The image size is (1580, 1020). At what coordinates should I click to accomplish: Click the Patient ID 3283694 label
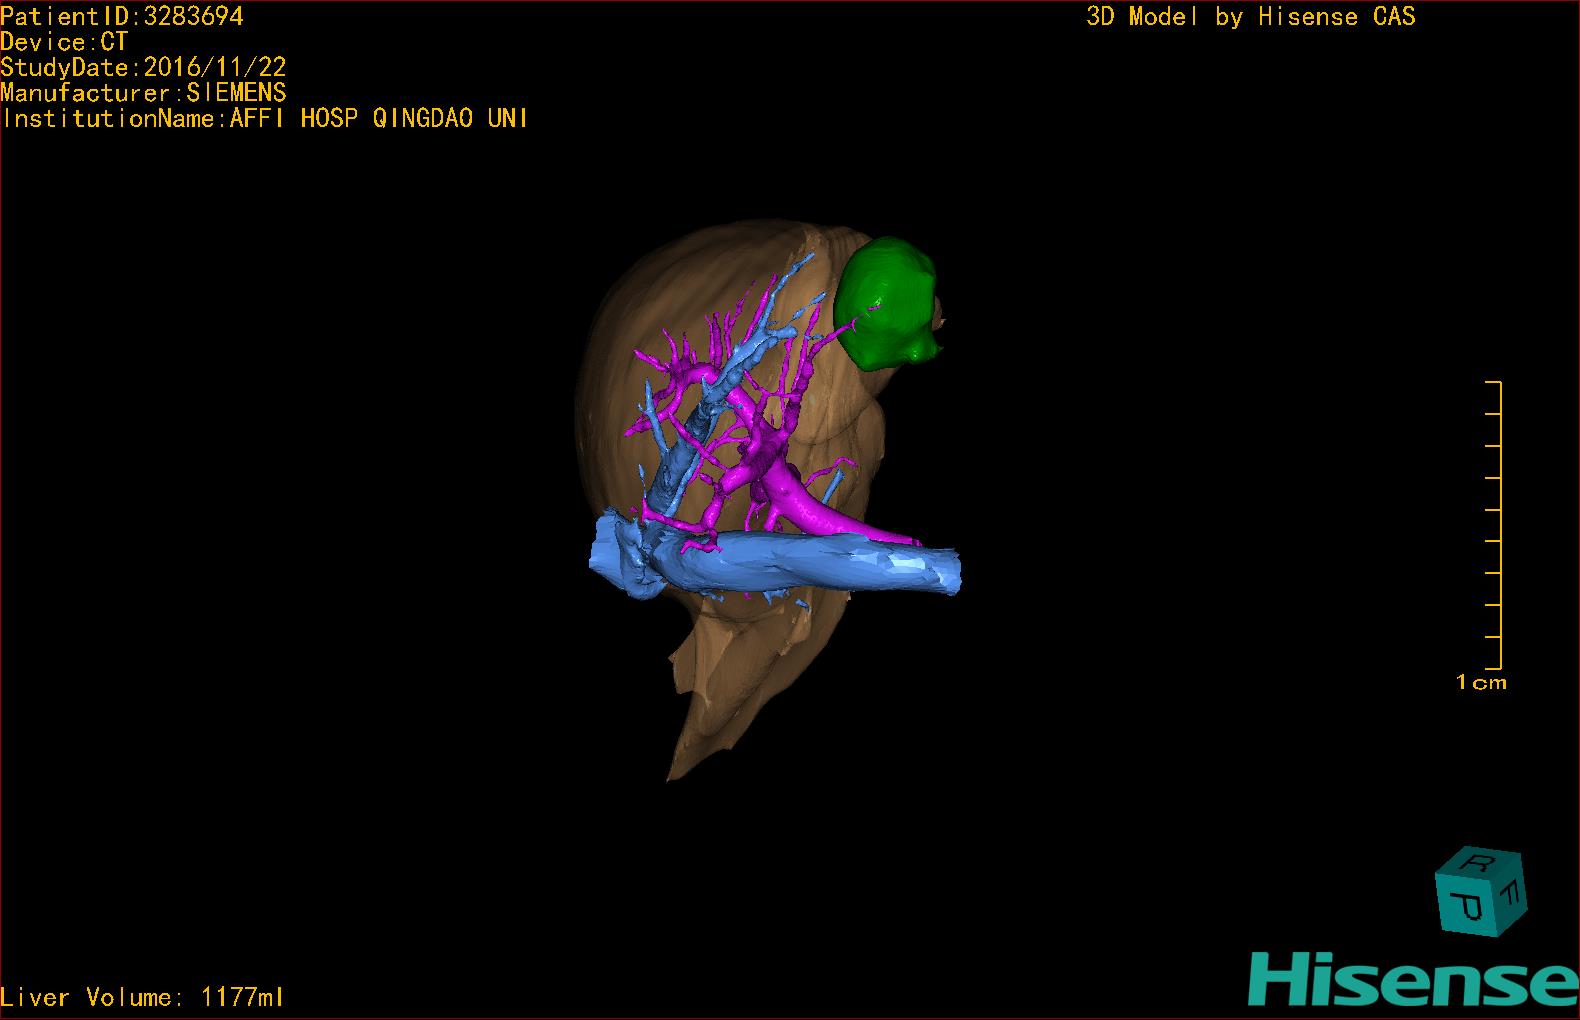pos(122,17)
